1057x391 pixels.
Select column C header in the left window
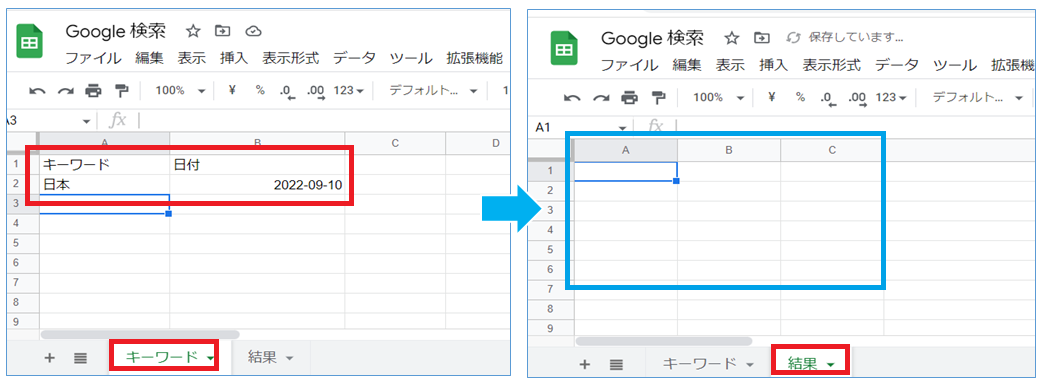pyautogui.click(x=395, y=143)
